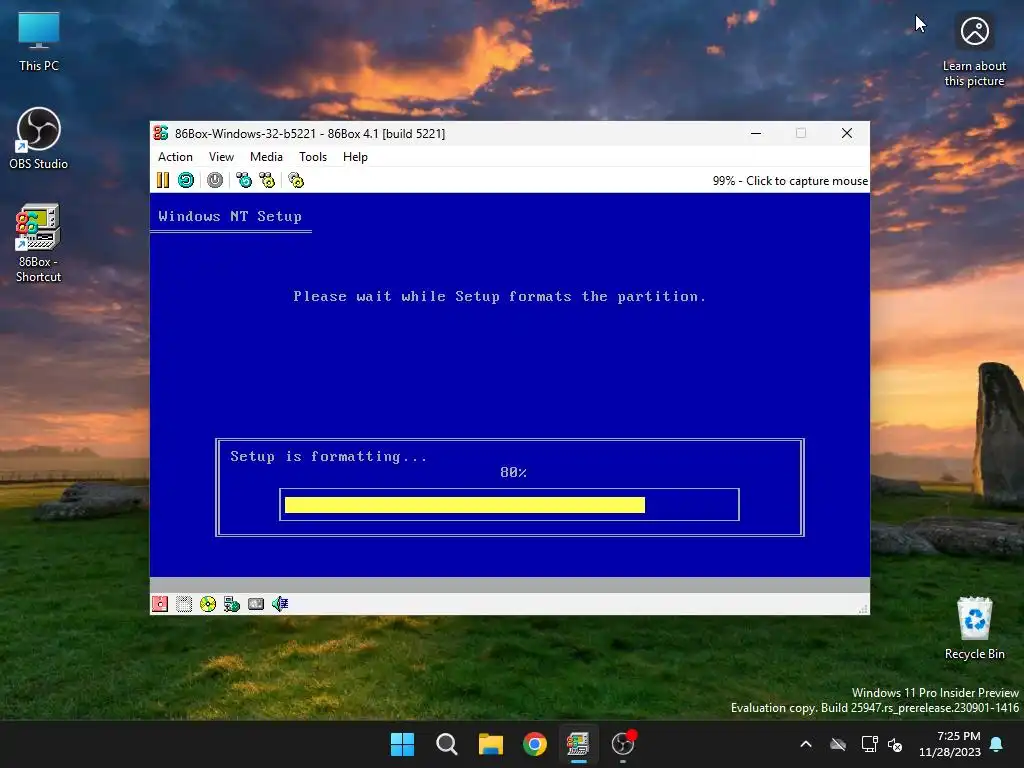Open the Media menu
The width and height of the screenshot is (1024, 768).
(266, 157)
